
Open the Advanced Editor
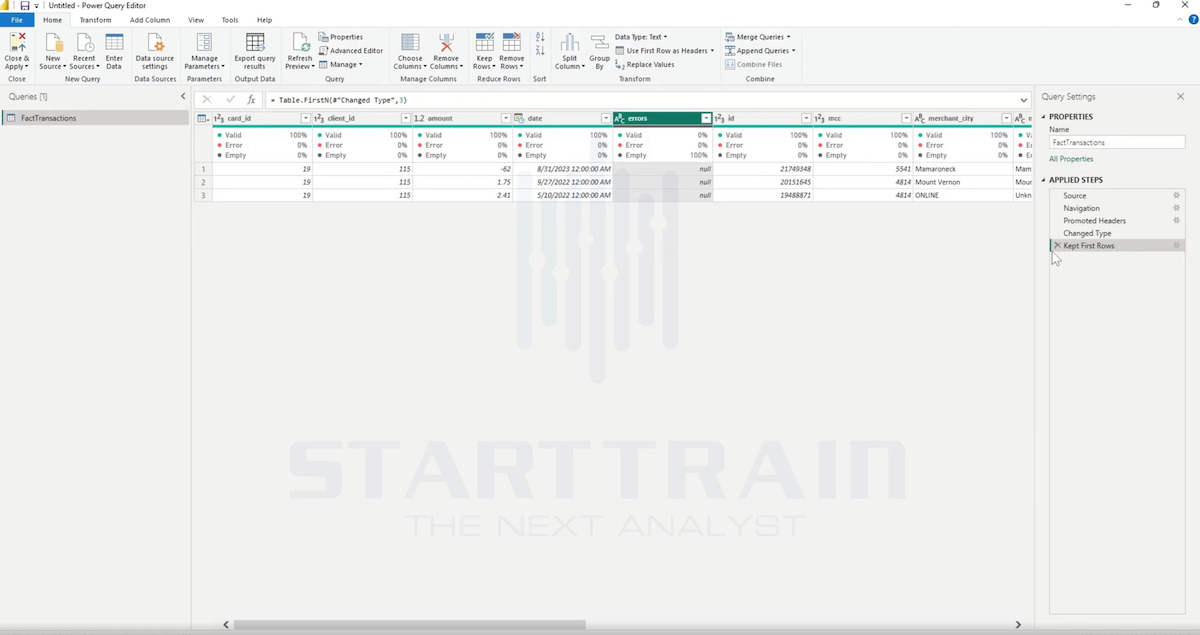click(351, 51)
